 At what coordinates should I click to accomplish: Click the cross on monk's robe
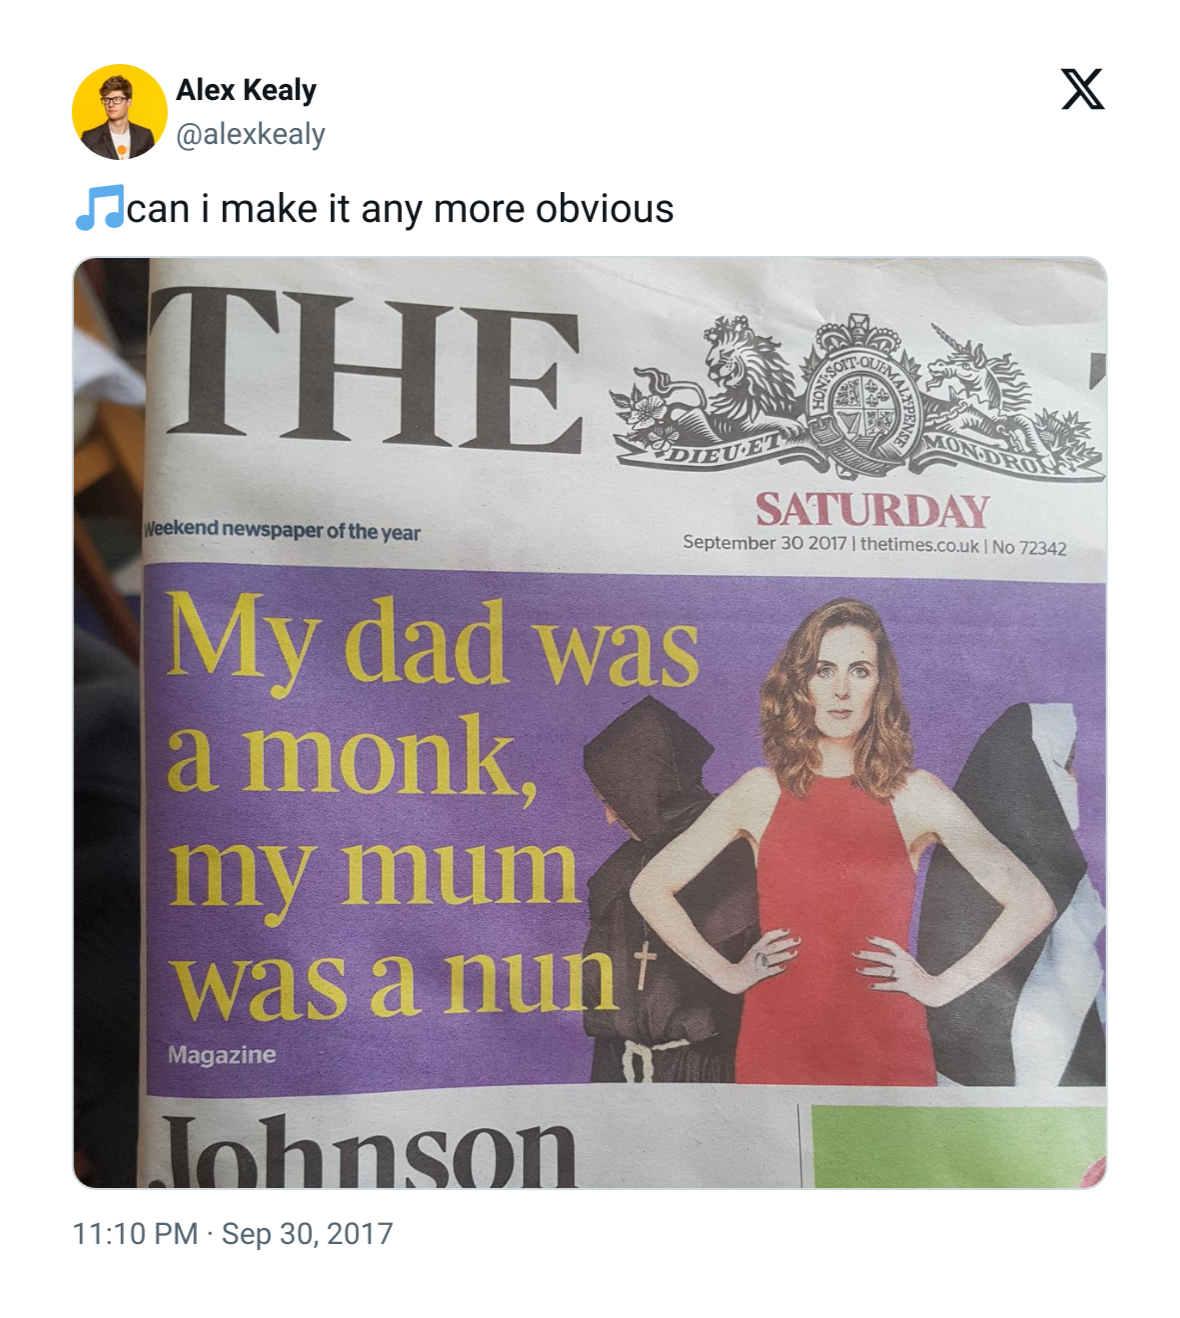pyautogui.click(x=644, y=966)
